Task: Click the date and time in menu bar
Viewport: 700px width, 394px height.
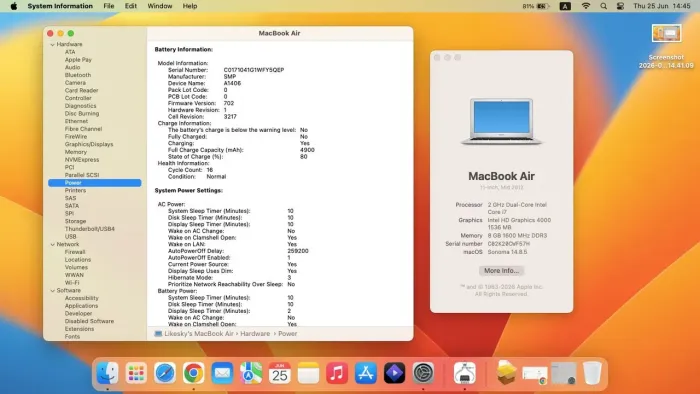Action: click(662, 6)
